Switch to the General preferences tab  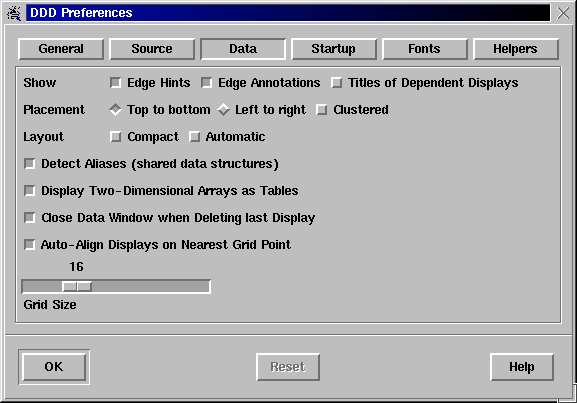61,49
